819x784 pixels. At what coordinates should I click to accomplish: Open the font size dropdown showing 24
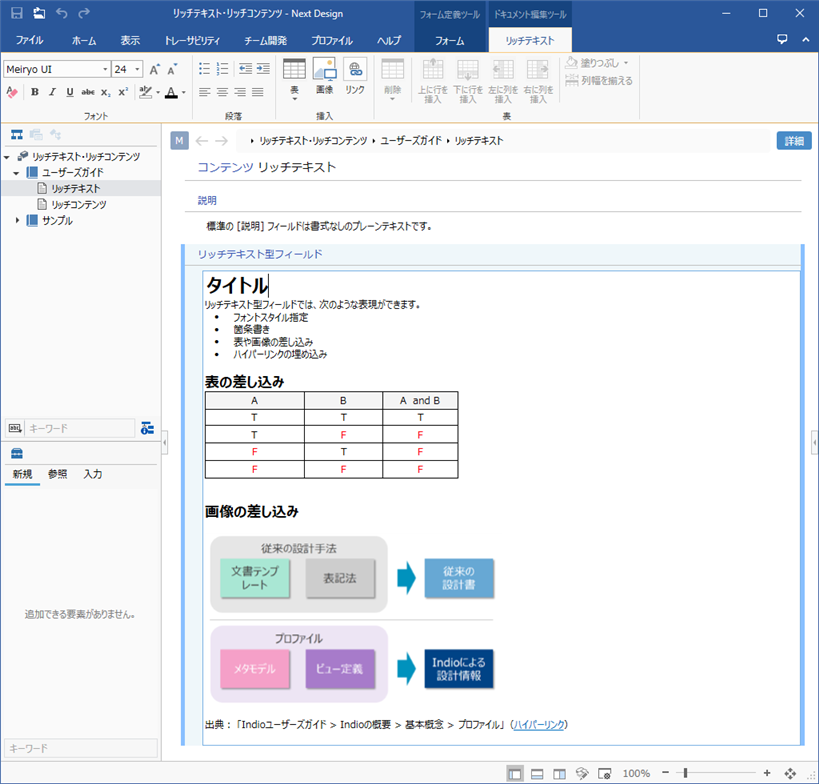point(138,69)
